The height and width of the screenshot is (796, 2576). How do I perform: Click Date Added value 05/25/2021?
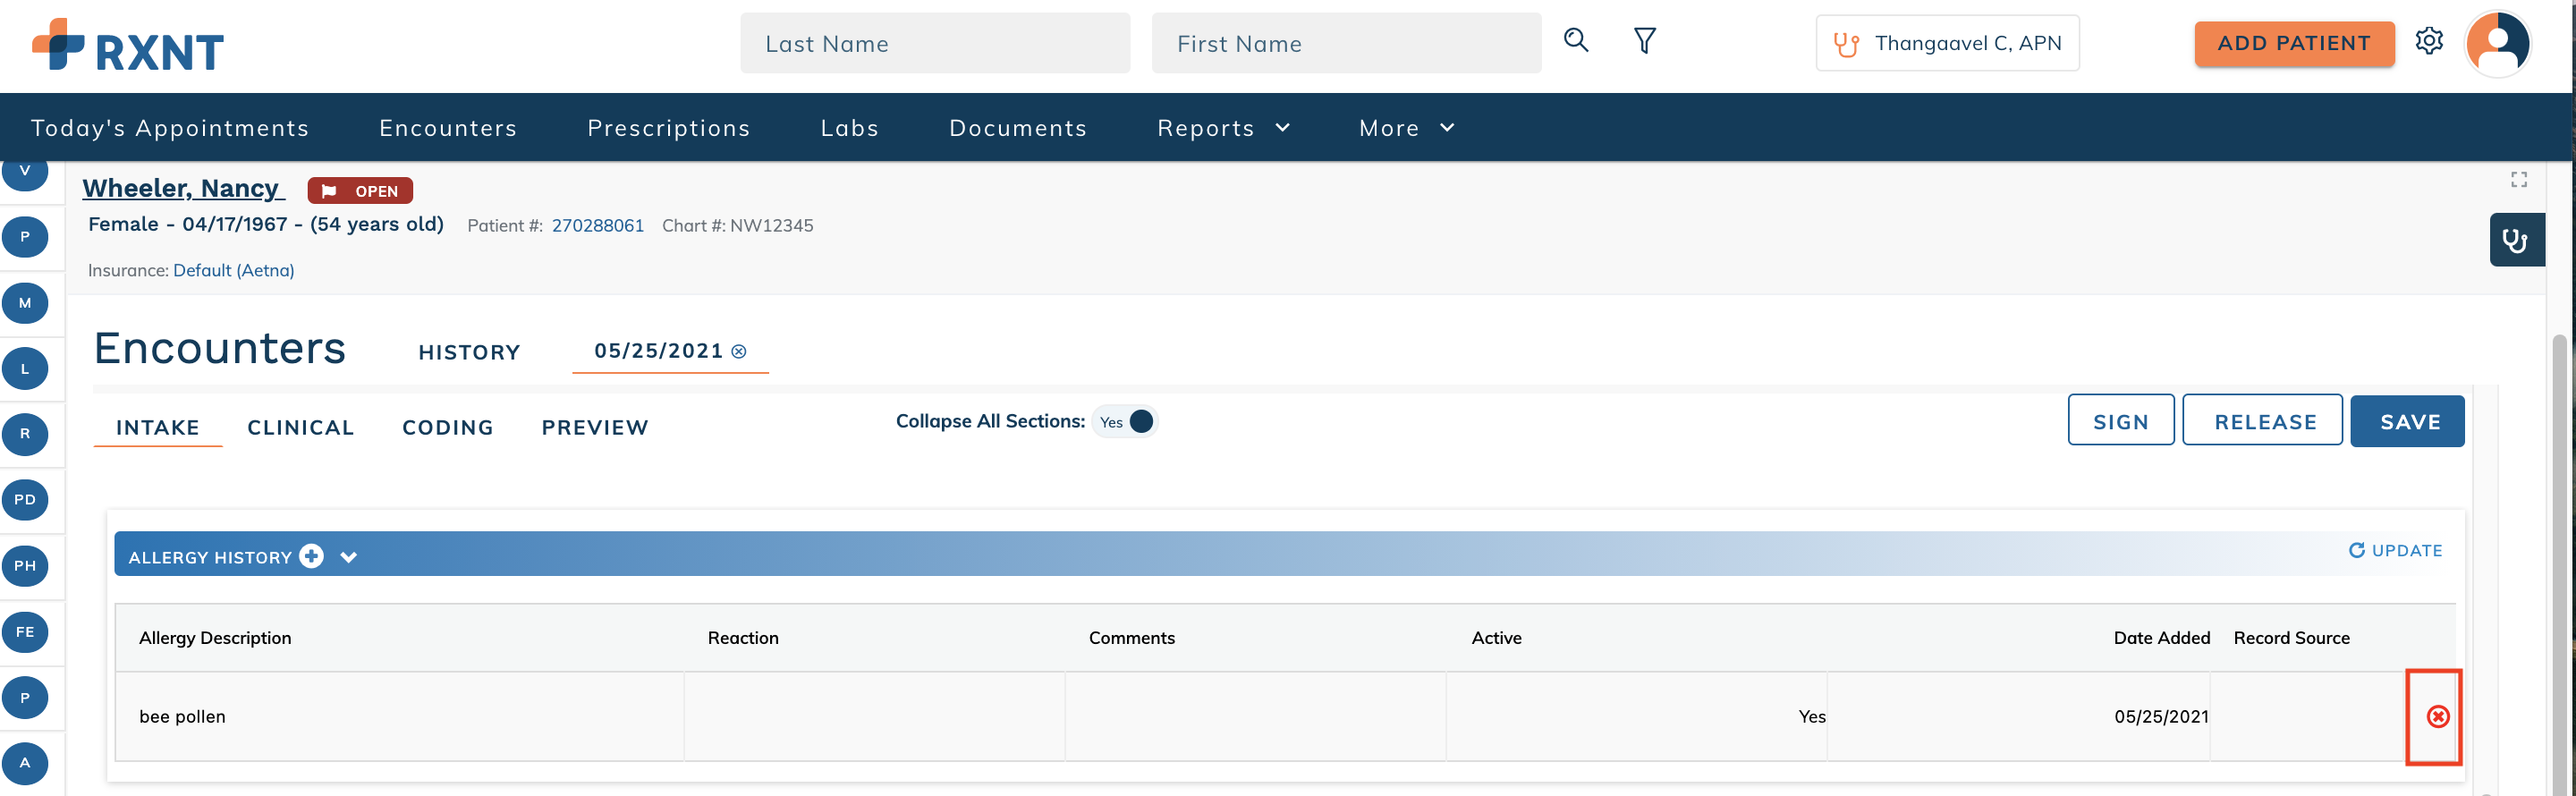pyautogui.click(x=2161, y=717)
